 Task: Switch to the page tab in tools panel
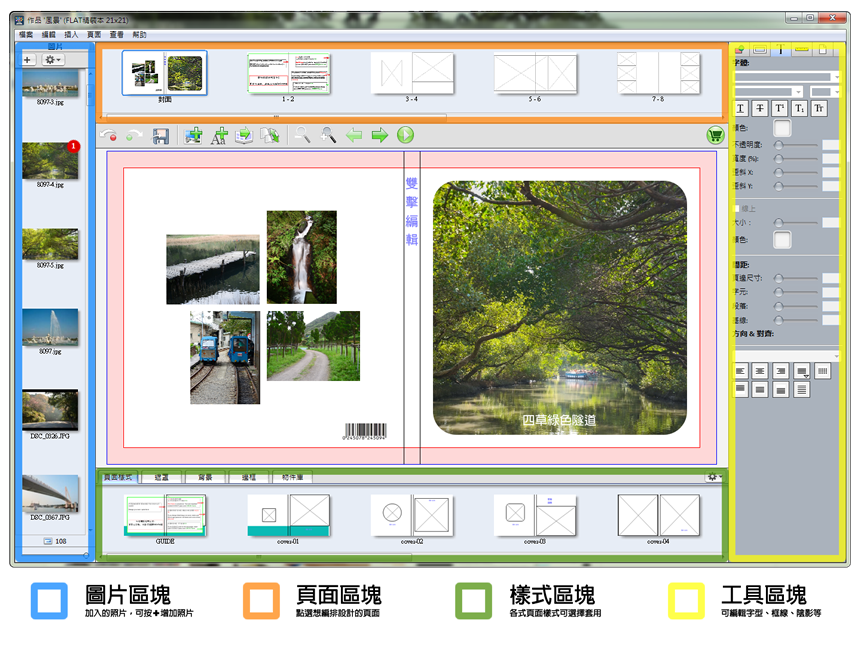[822, 50]
